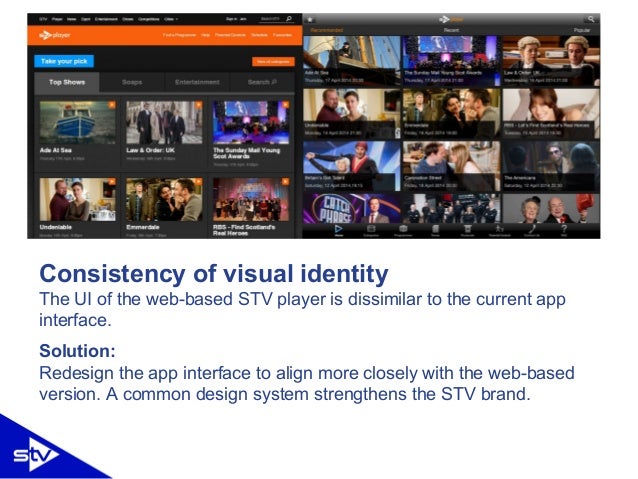Click the Take your pick button
The width and height of the screenshot is (638, 479).
(x=64, y=61)
